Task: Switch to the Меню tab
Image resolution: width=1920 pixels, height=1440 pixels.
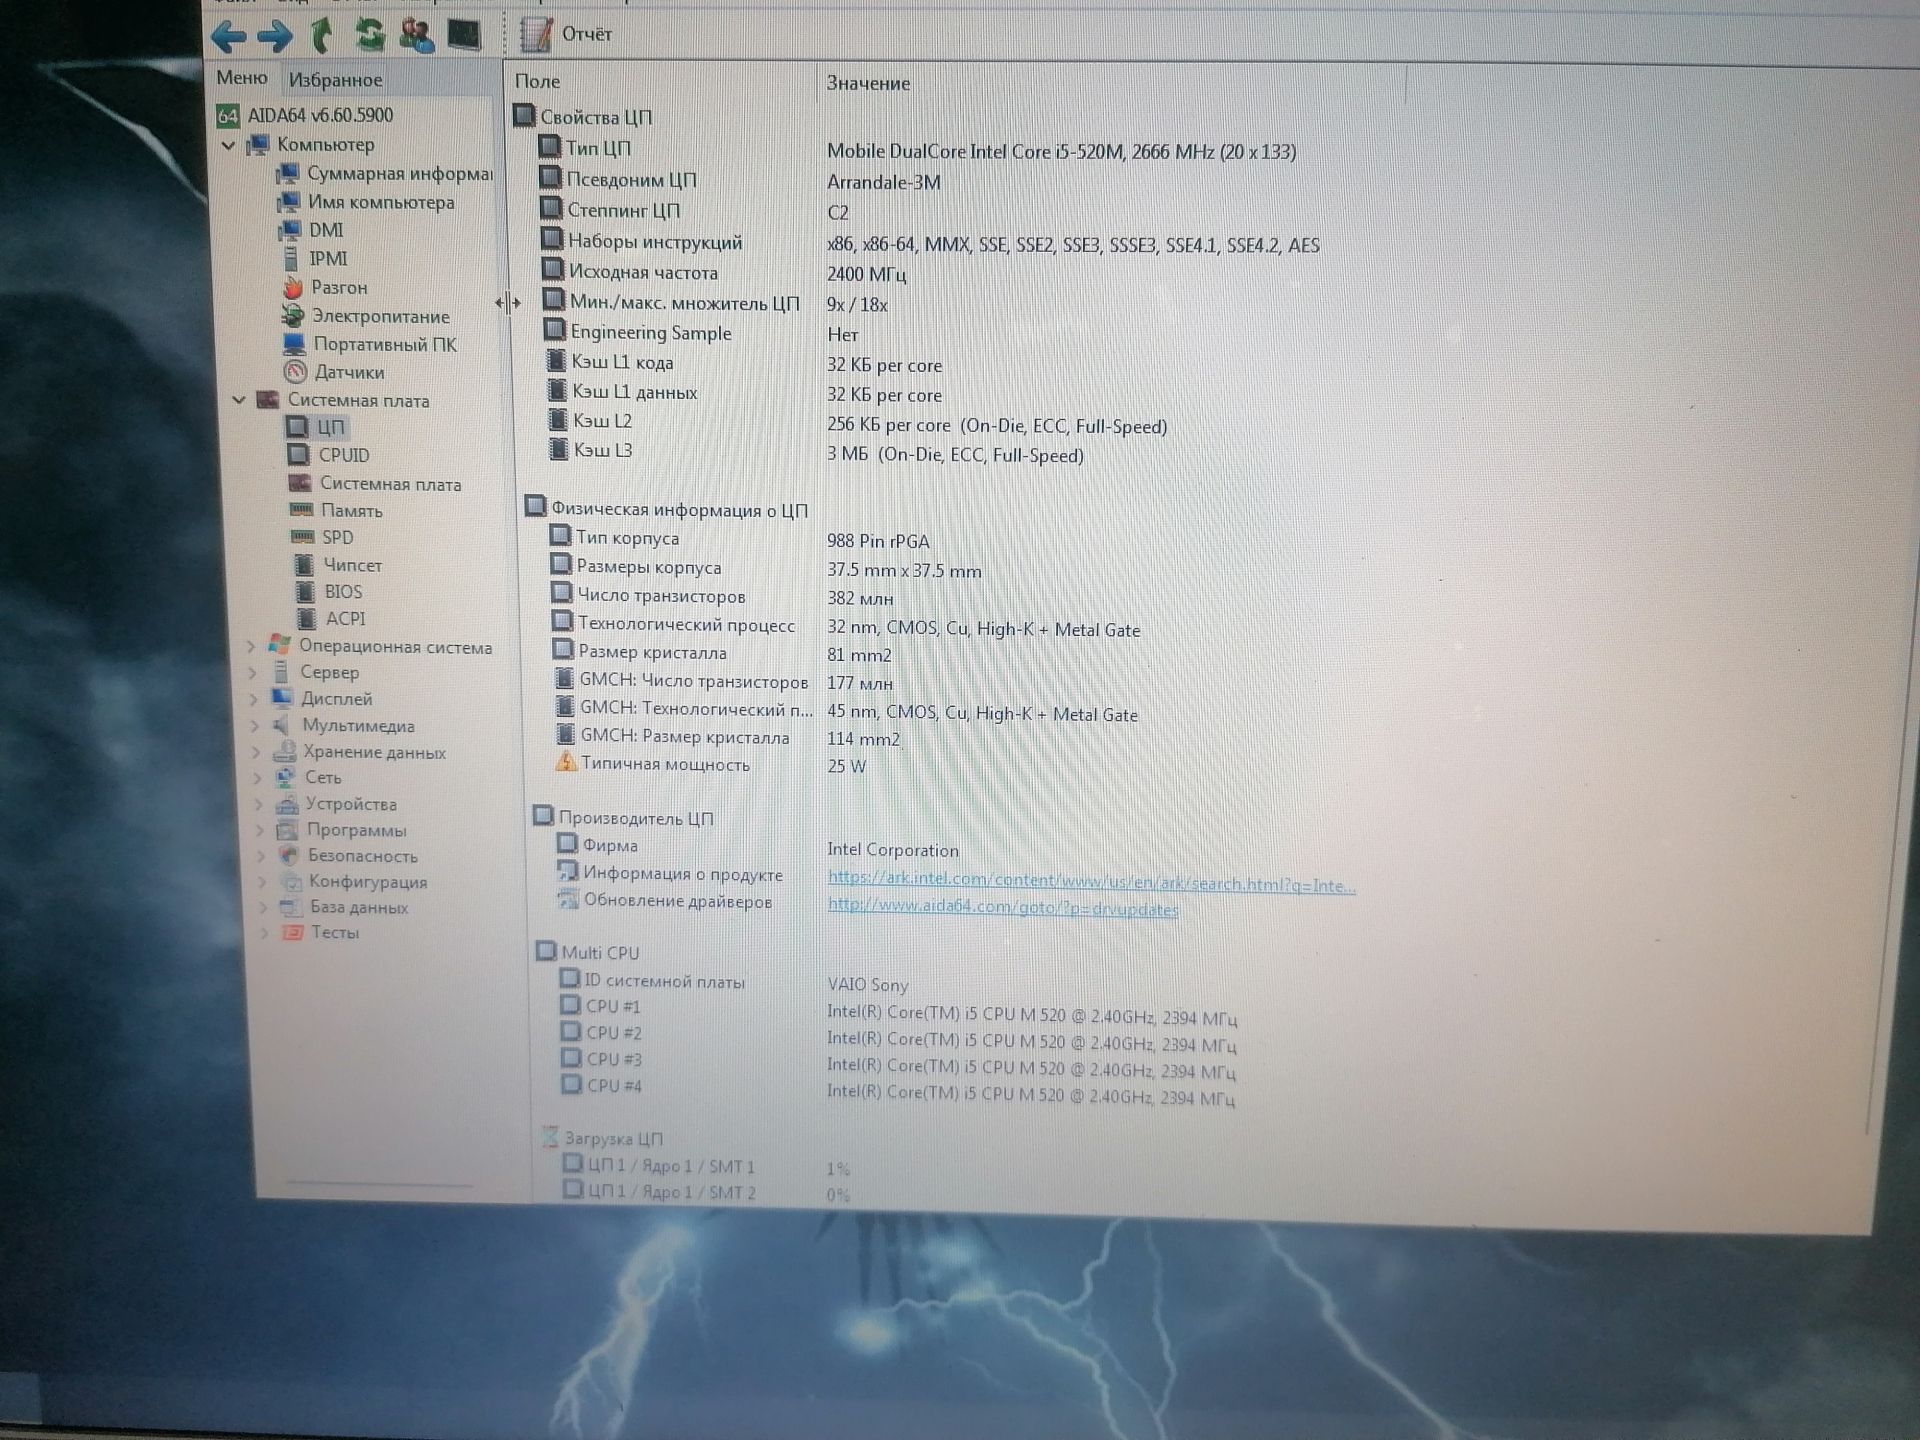Action: click(242, 78)
